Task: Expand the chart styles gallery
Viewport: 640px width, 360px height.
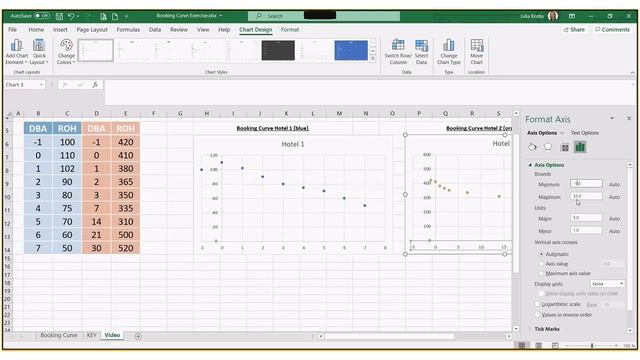Action: [373, 59]
